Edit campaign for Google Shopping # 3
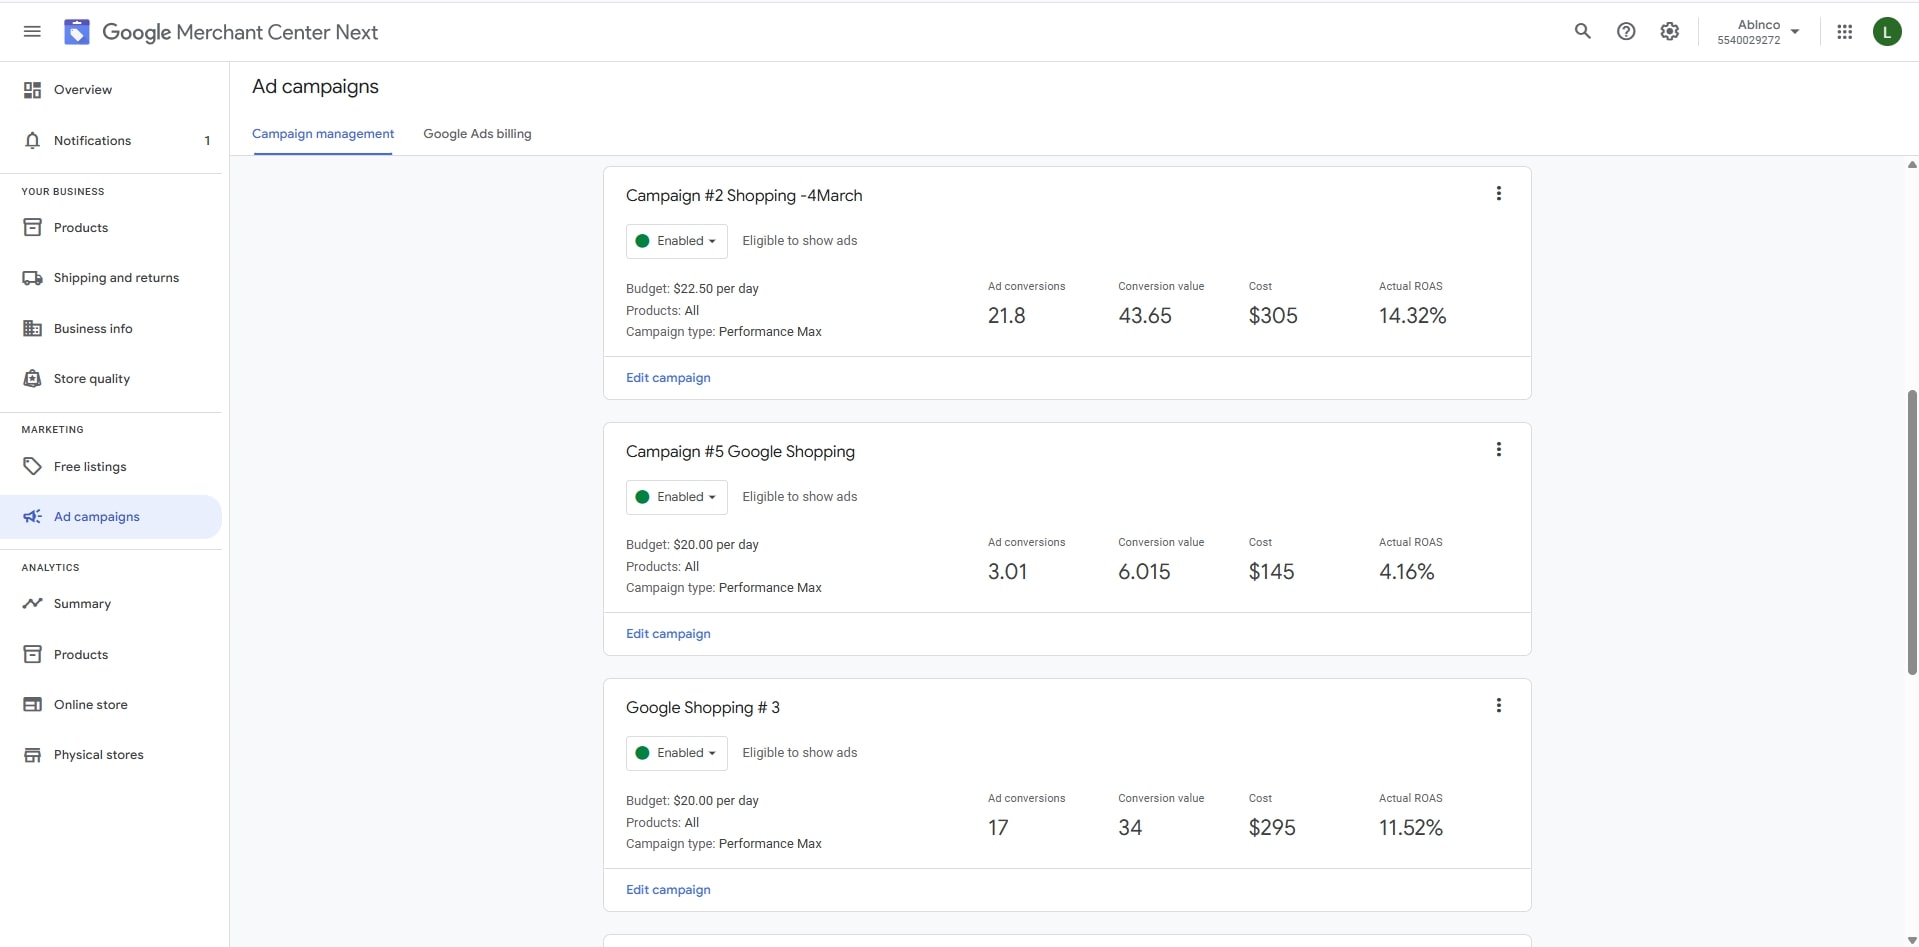This screenshot has height=947, width=1919. click(668, 890)
